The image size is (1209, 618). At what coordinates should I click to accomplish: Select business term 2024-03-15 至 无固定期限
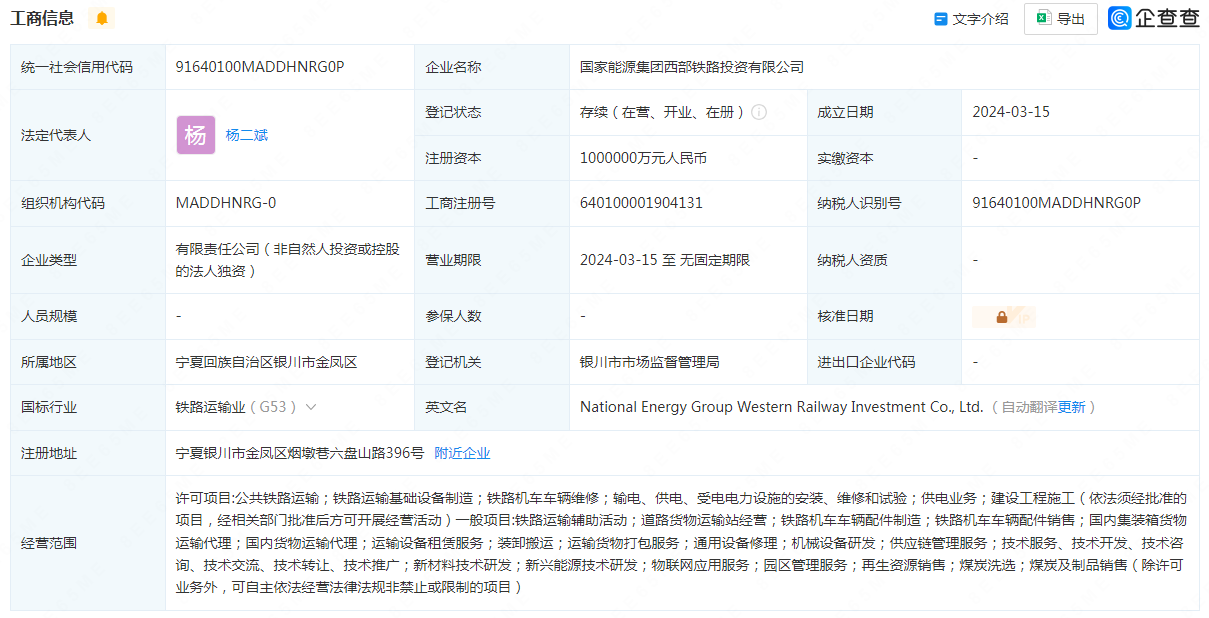coord(665,260)
